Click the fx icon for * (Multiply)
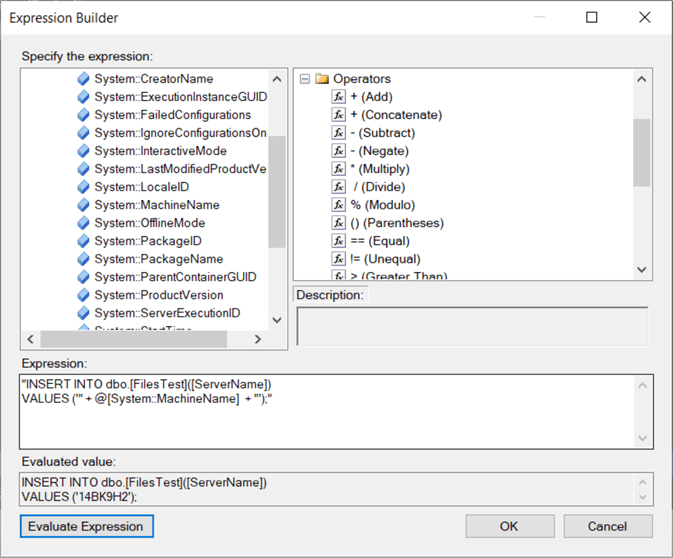The height and width of the screenshot is (558, 673). [x=339, y=169]
